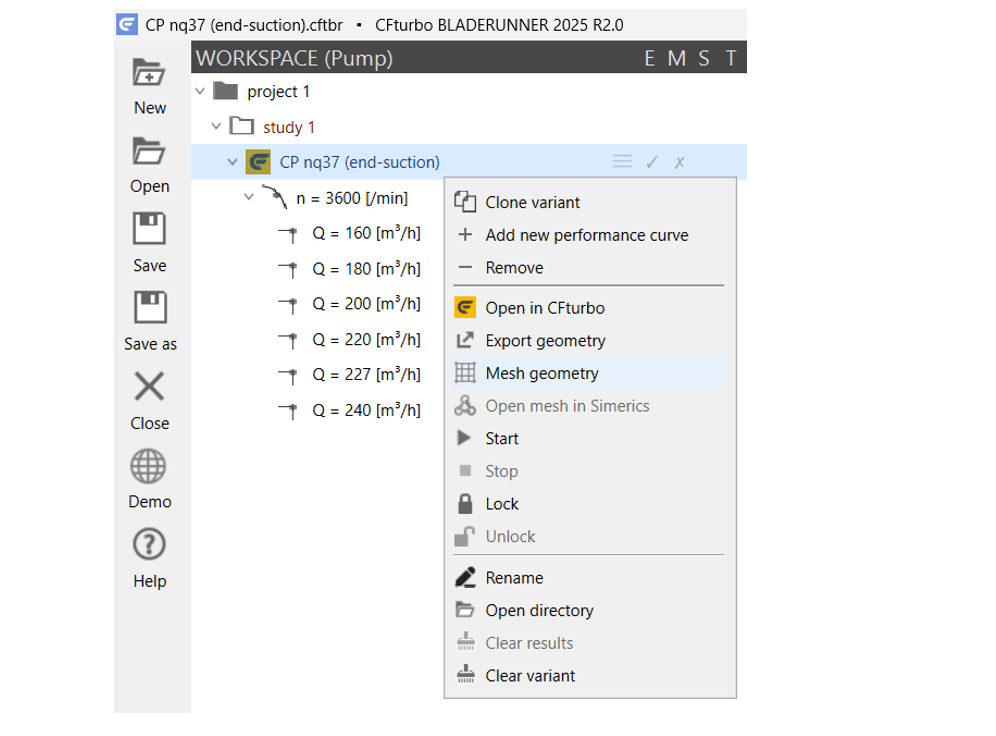Click the New project icon in sidebar
Image resolution: width=996 pixels, height=736 pixels.
tap(149, 72)
